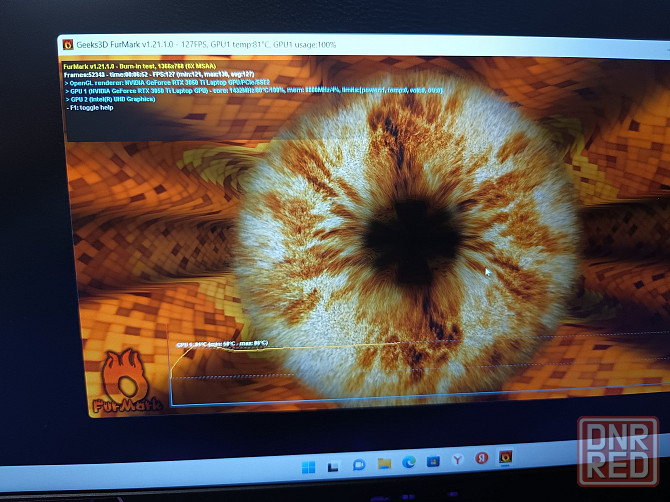Switch to FurMark via taskbar icon
This screenshot has width=670, height=502.
(x=505, y=457)
